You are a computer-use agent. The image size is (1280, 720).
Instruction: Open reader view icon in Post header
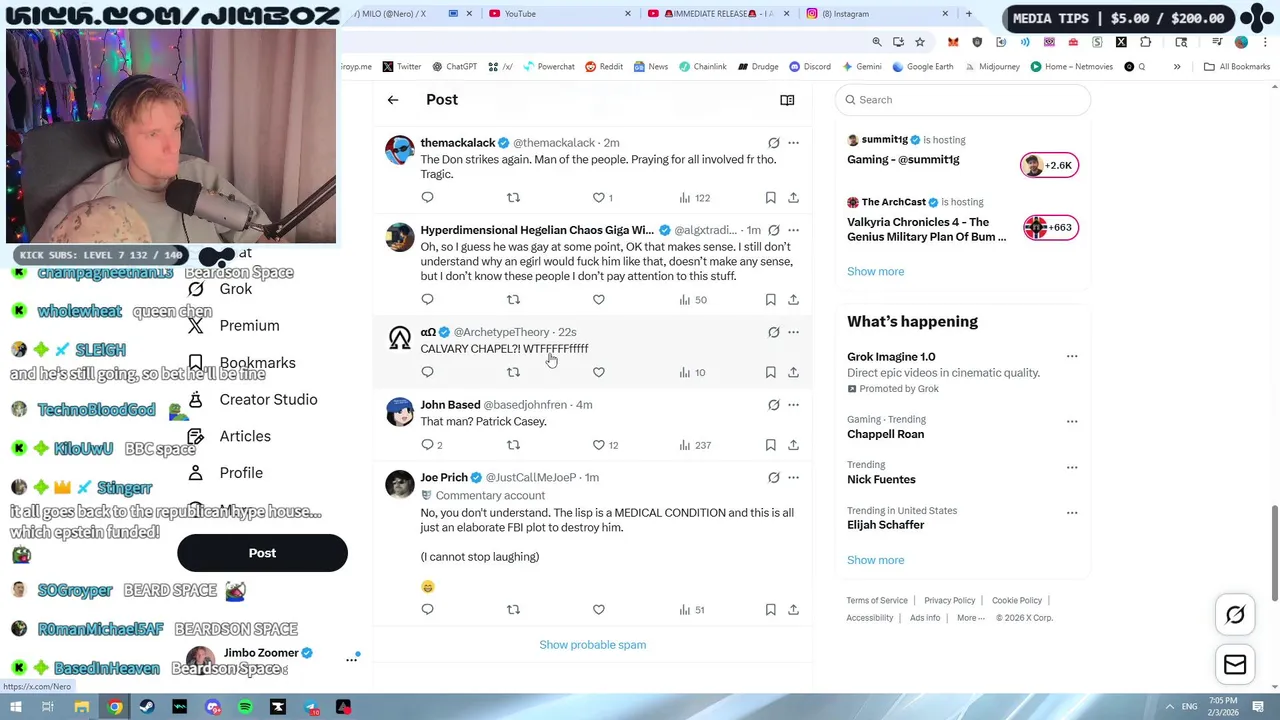[787, 100]
